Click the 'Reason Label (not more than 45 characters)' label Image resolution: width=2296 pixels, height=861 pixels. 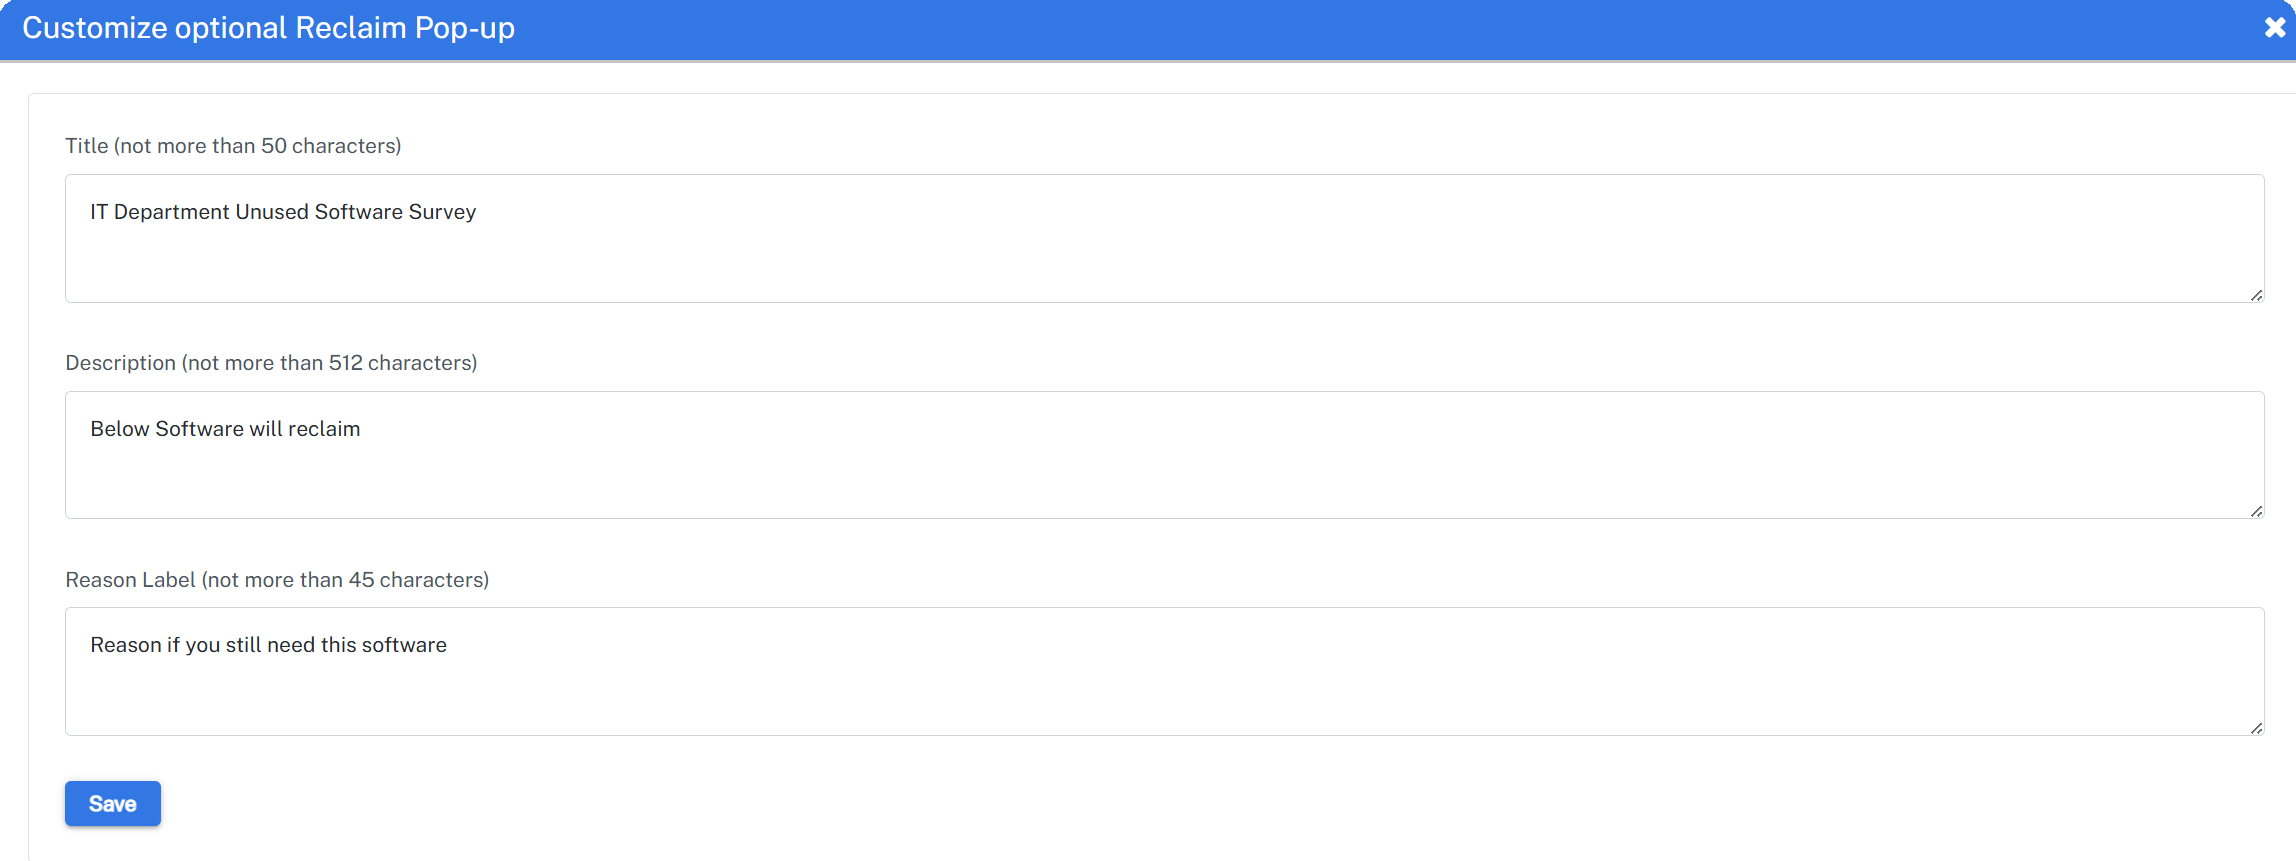pyautogui.click(x=277, y=580)
